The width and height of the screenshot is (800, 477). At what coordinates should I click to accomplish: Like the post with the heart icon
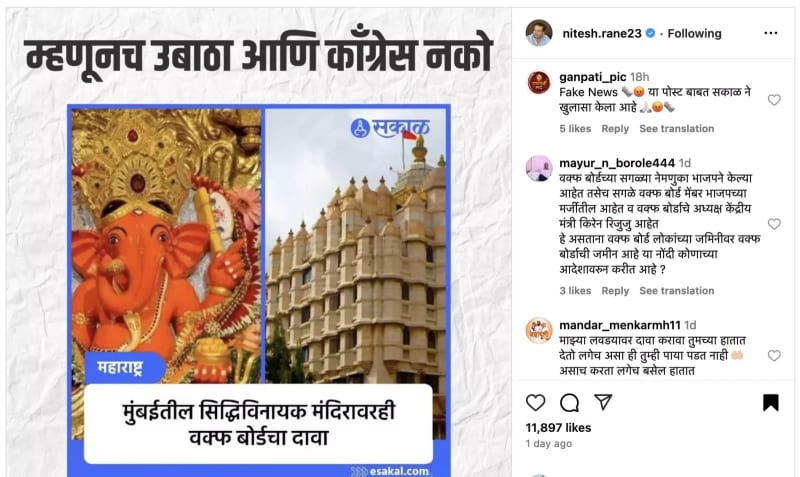tap(535, 403)
